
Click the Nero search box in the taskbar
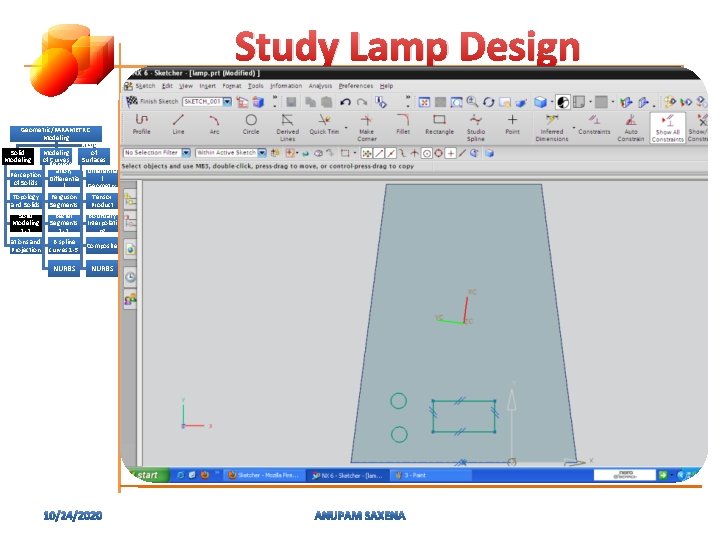pos(625,475)
